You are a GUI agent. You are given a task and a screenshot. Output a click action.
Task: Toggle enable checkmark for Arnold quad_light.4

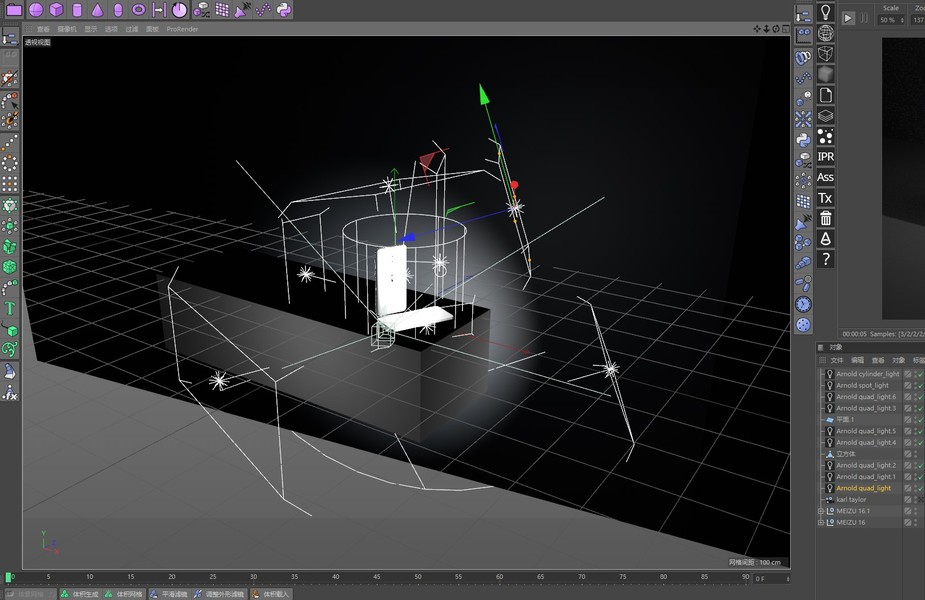coord(920,442)
